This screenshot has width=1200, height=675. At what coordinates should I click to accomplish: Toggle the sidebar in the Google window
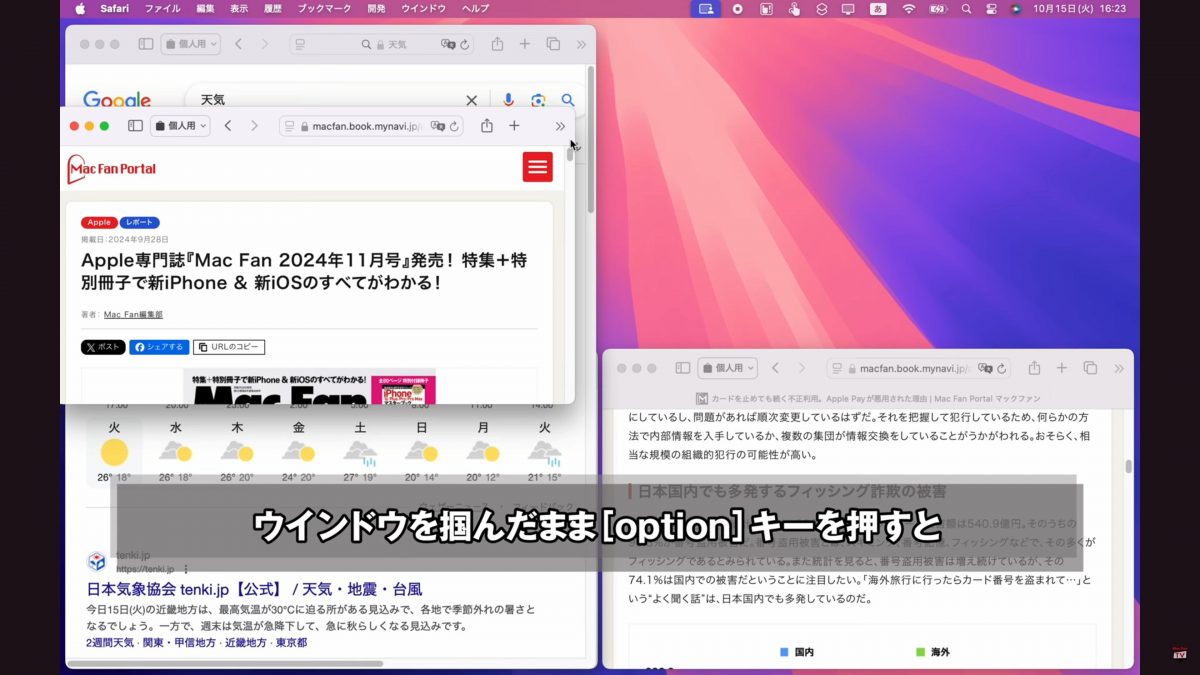click(x=146, y=44)
